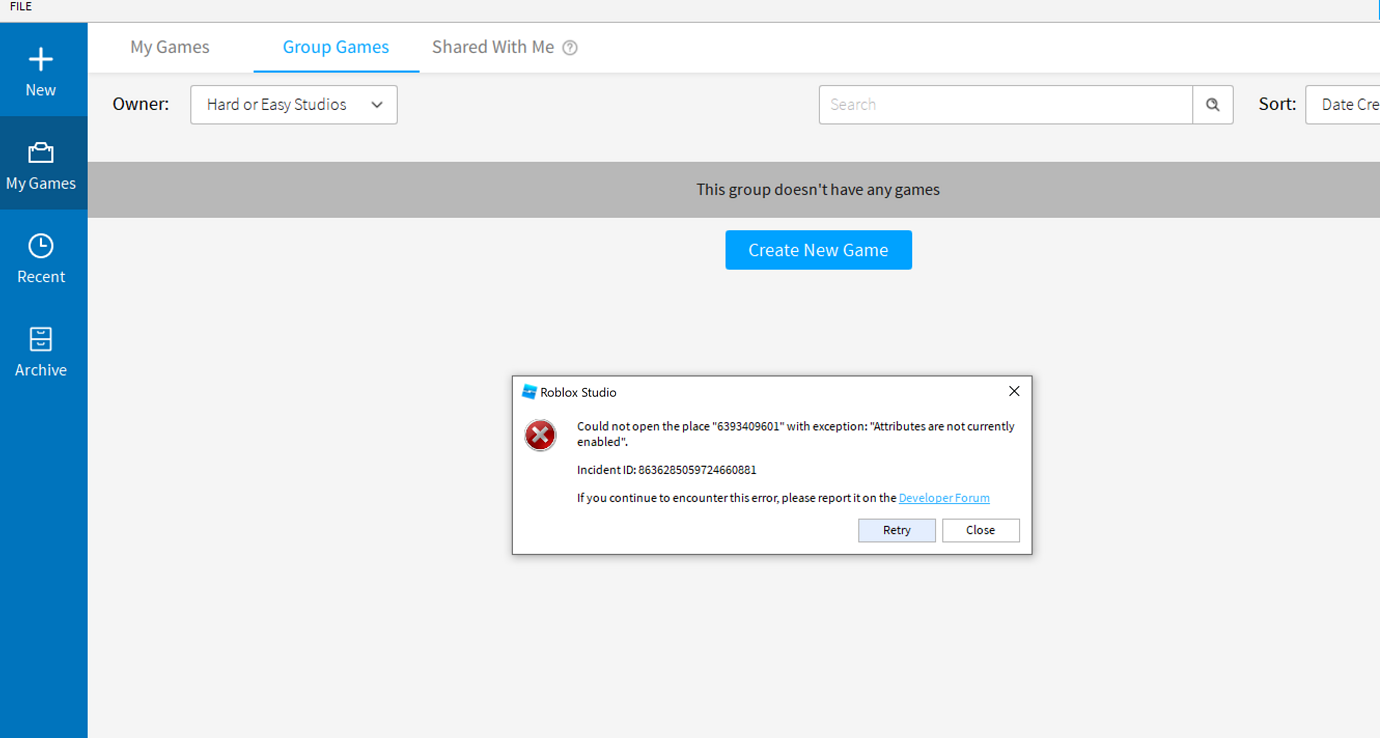Close the Roblox Studio dialog with X
The image size is (1380, 738).
1014,392
